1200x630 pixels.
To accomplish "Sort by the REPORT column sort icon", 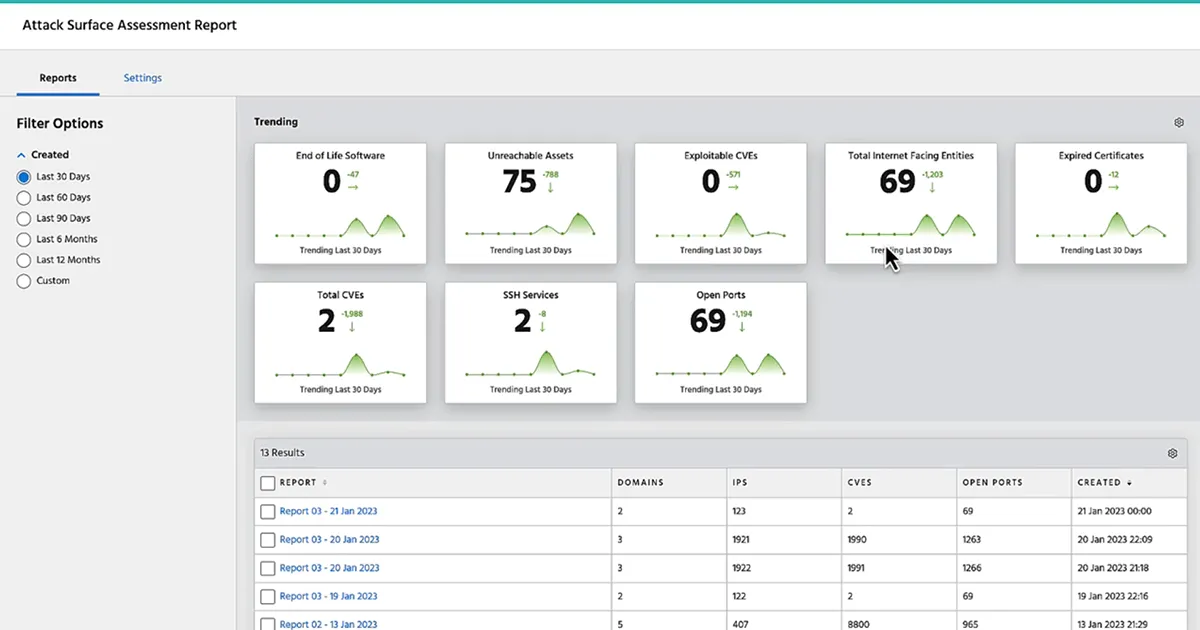I will point(325,483).
